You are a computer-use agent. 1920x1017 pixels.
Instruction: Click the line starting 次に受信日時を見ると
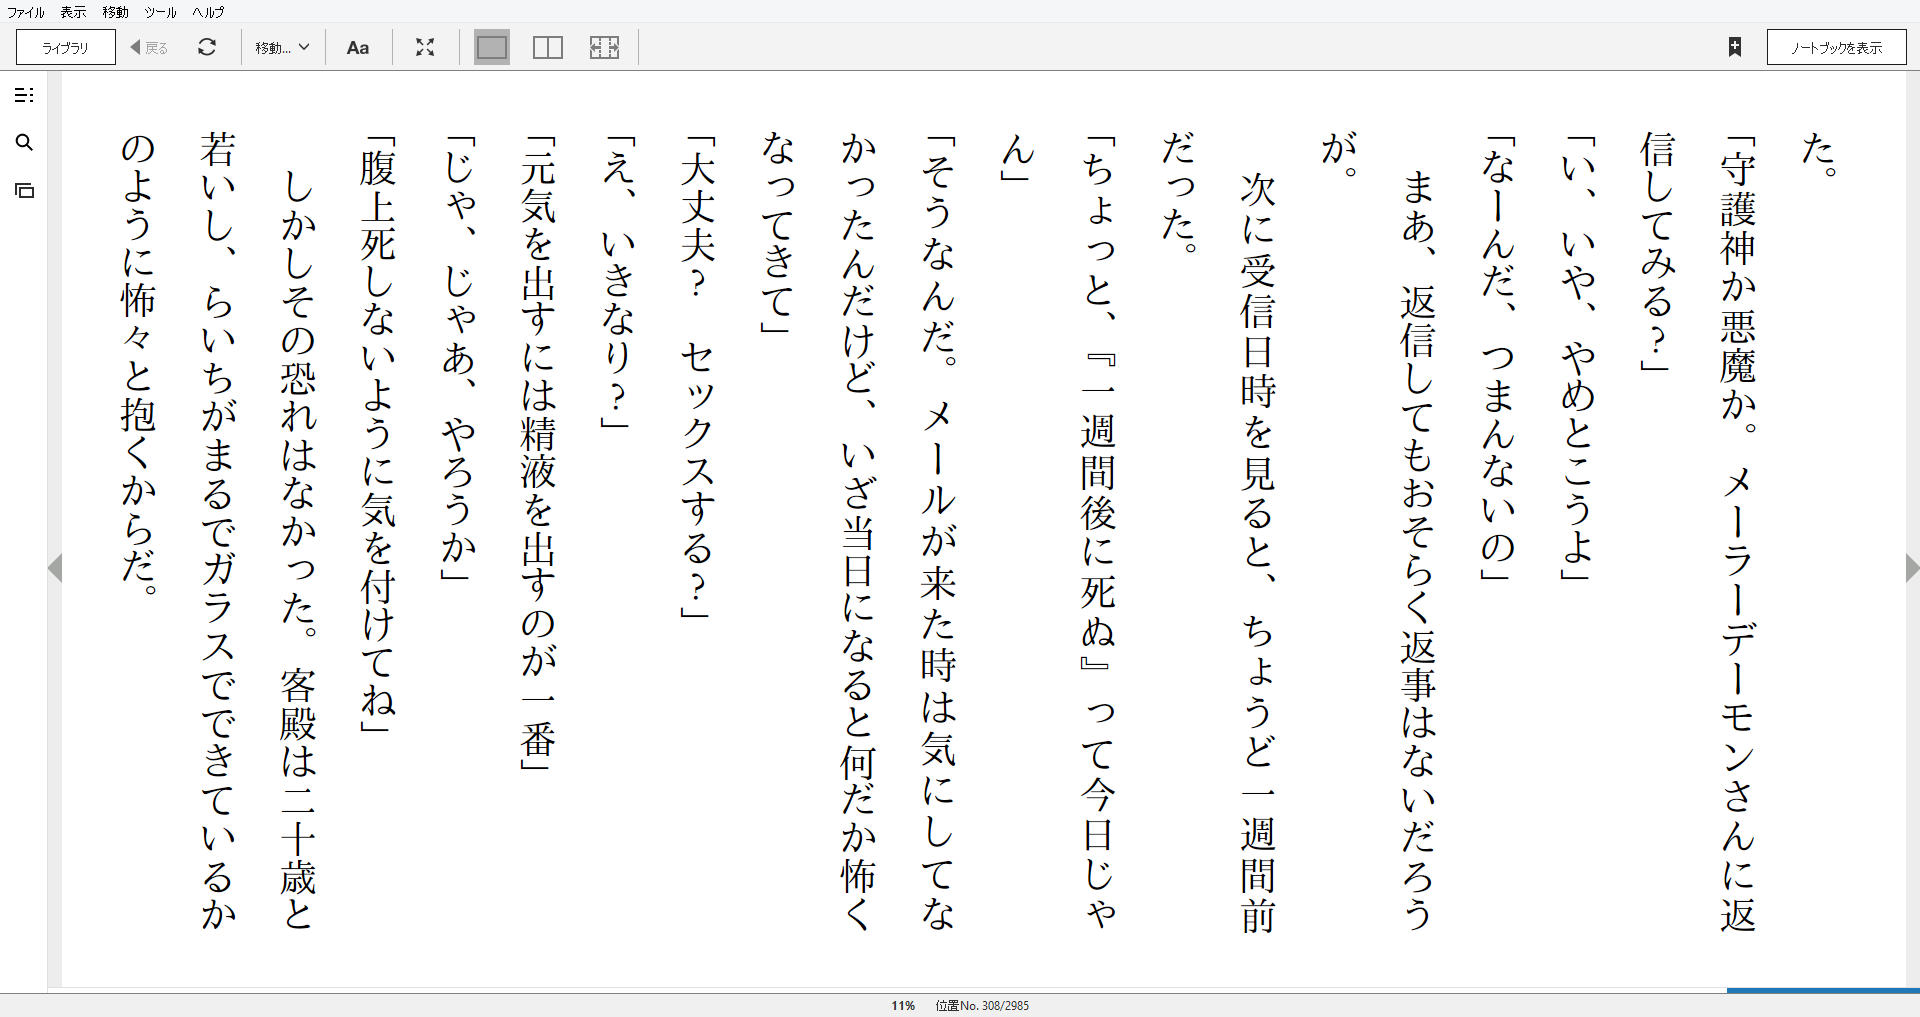point(1258,552)
